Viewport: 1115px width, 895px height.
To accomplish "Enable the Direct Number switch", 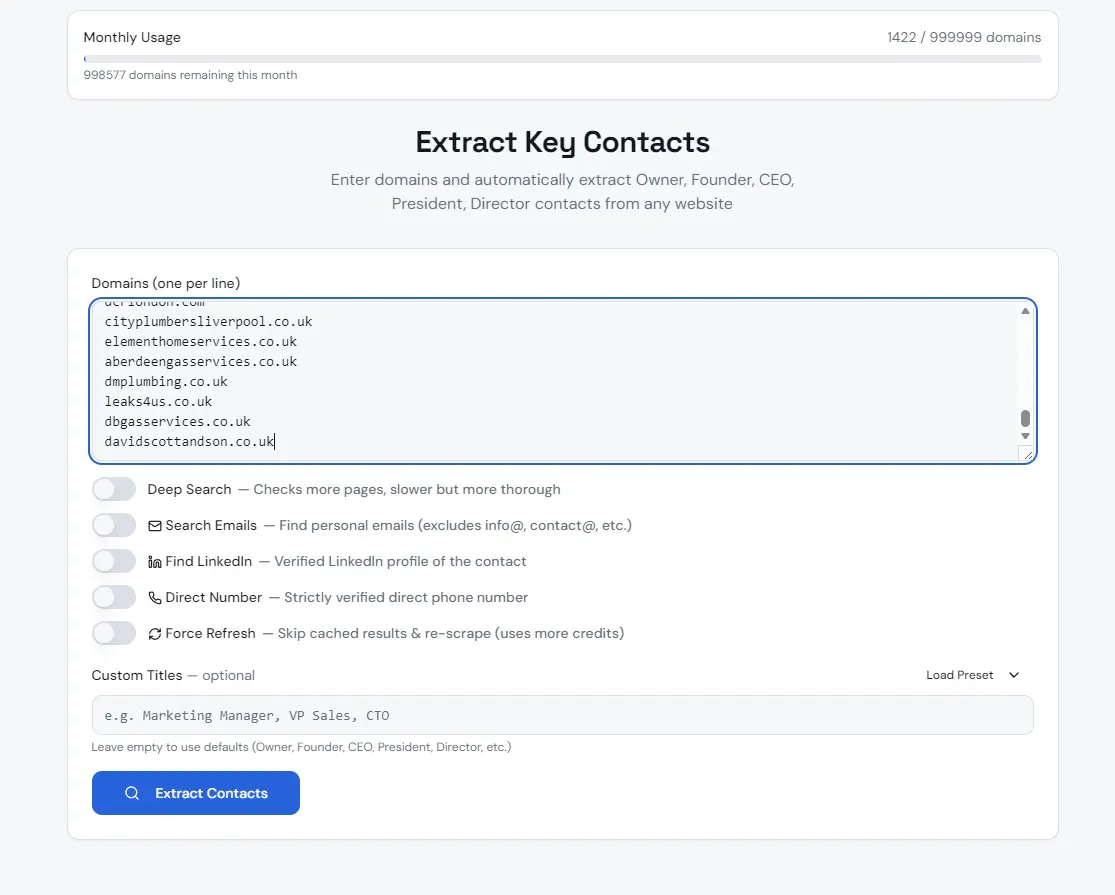I will (114, 597).
